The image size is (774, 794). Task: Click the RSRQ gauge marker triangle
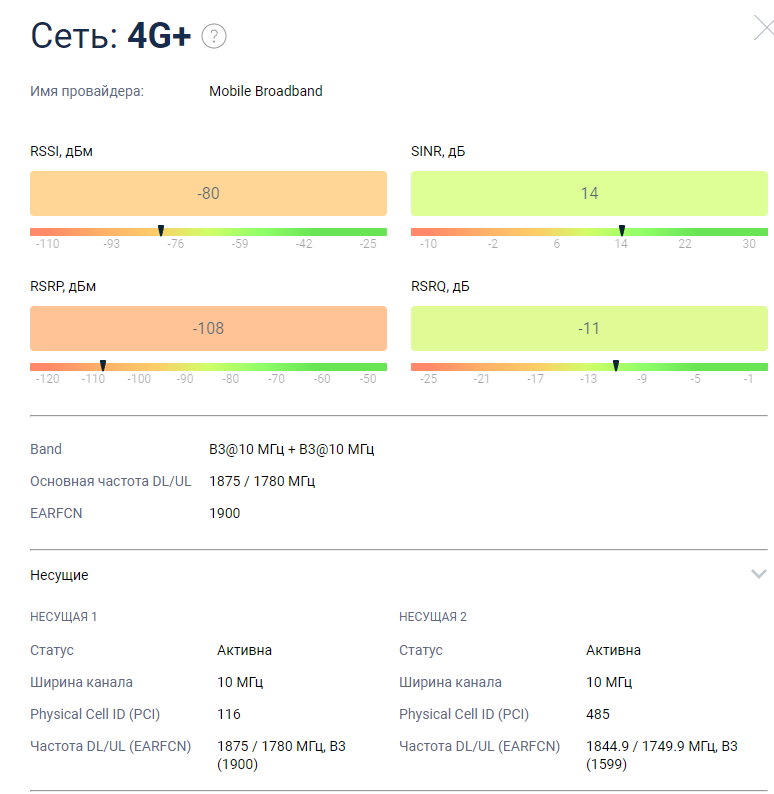click(x=616, y=366)
